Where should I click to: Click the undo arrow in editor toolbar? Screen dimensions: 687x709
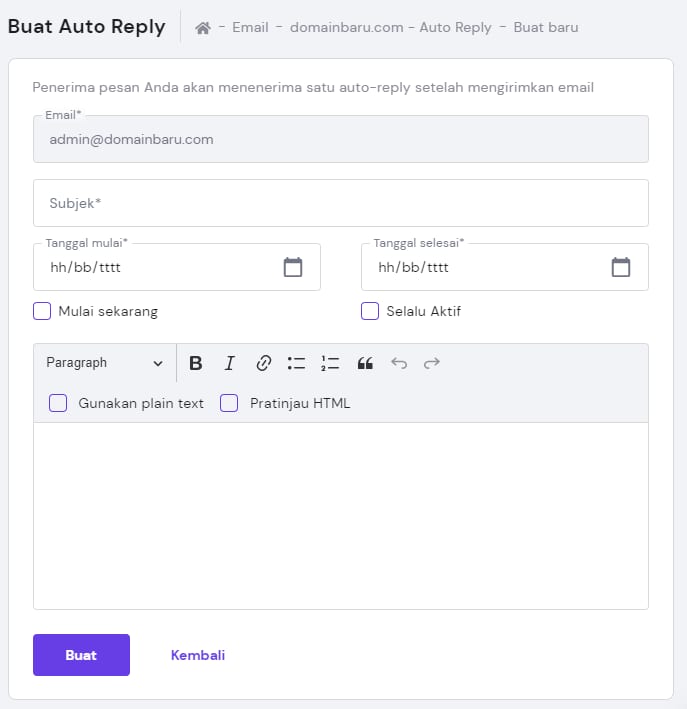click(399, 363)
